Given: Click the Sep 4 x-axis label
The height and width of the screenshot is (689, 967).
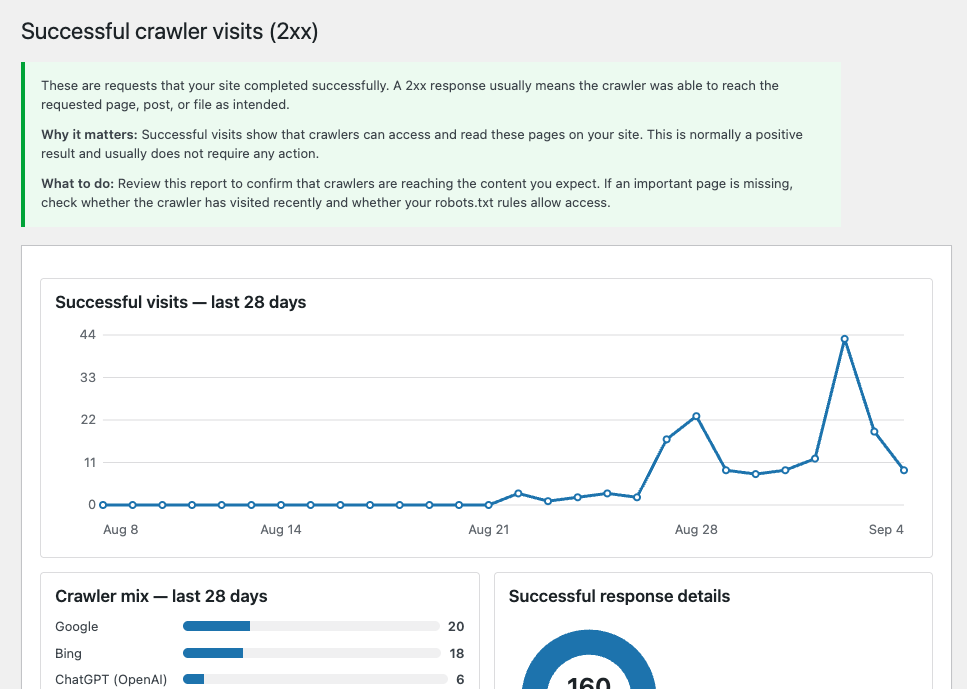Looking at the screenshot, I should [886, 530].
